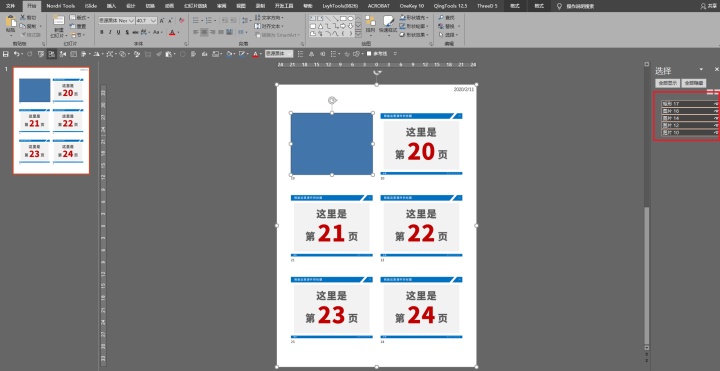Click the Hide All button in Selection pane
This screenshot has width=720, height=371.
click(x=693, y=83)
